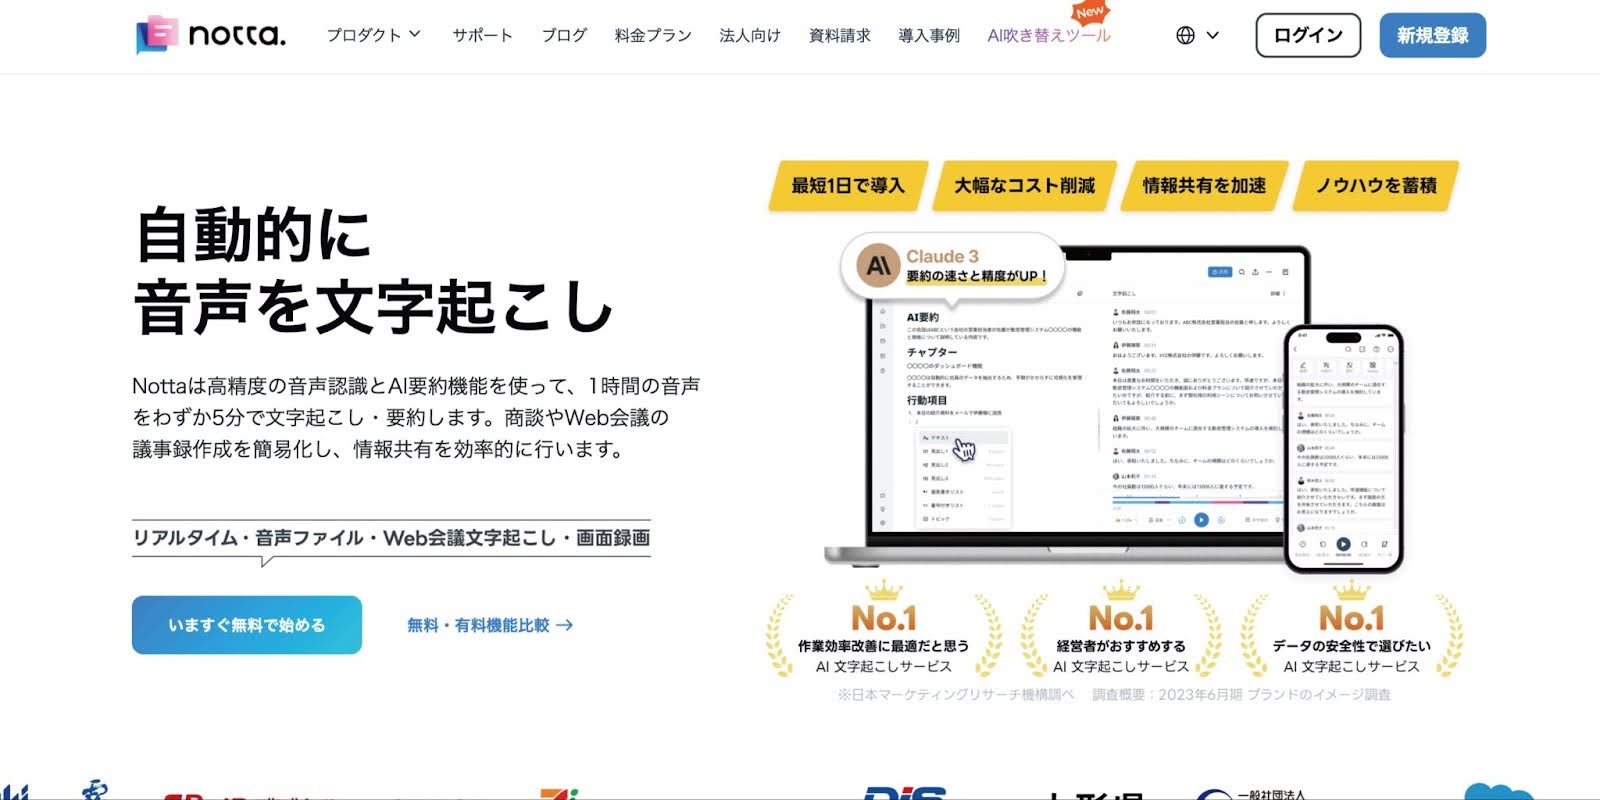Click the 最短1日で導入 yellow tag
This screenshot has height=800, width=1600.
pyautogui.click(x=847, y=186)
